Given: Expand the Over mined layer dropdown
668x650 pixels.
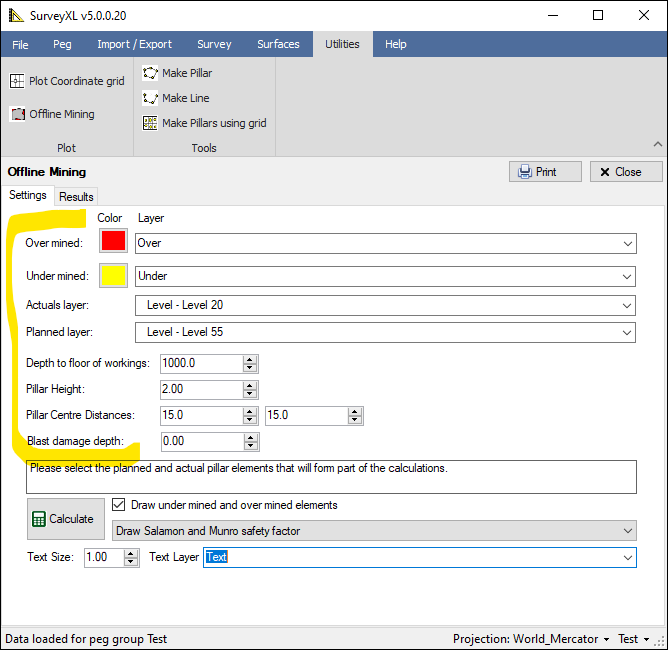Looking at the screenshot, I should [x=627, y=243].
